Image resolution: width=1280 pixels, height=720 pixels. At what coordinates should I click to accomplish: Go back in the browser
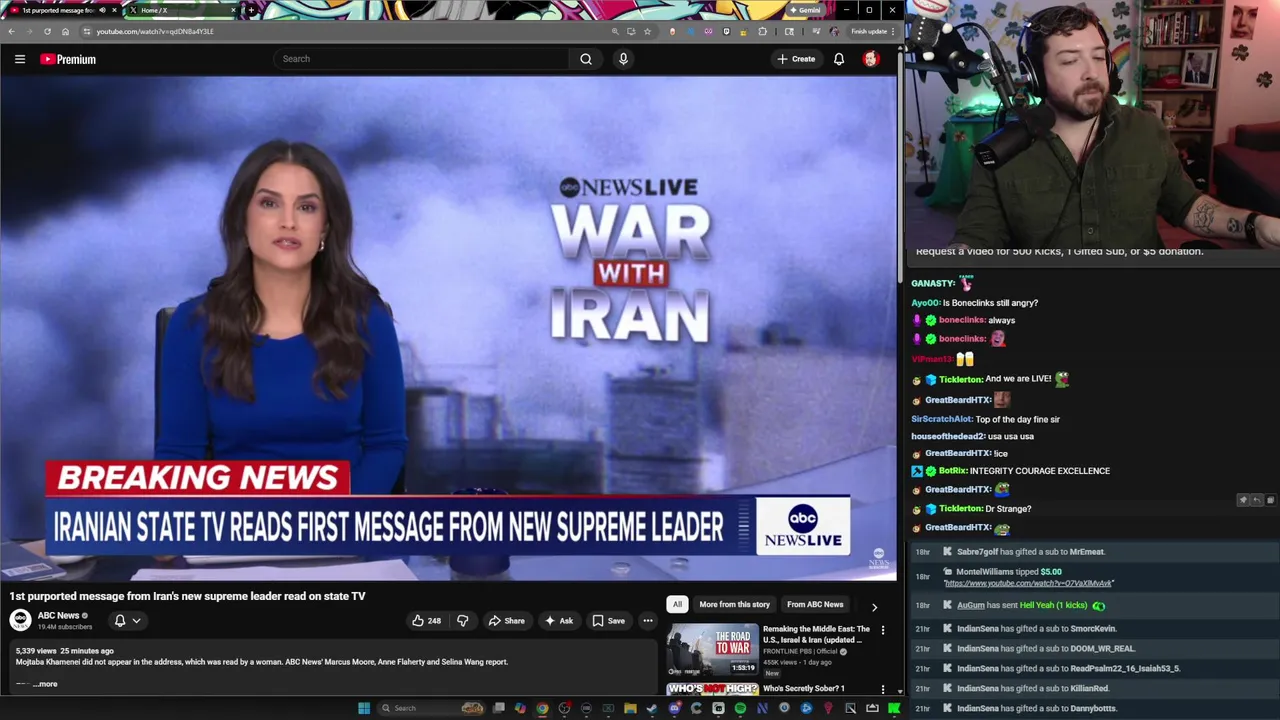11,31
